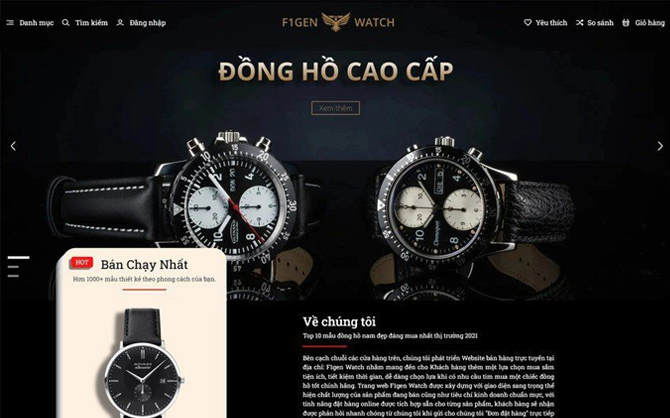This screenshot has height=418, width=670.
Task: Click the F1GEN Watch eagle logo
Action: click(x=336, y=22)
